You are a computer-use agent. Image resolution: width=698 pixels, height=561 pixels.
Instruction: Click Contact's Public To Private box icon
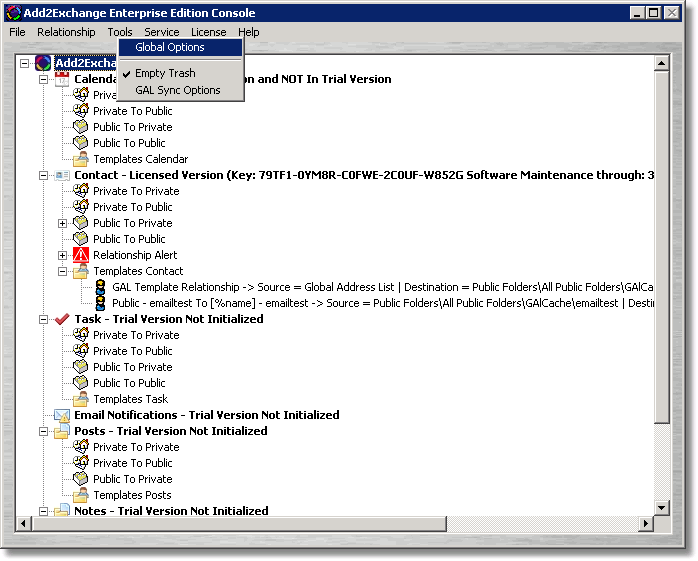[81, 223]
